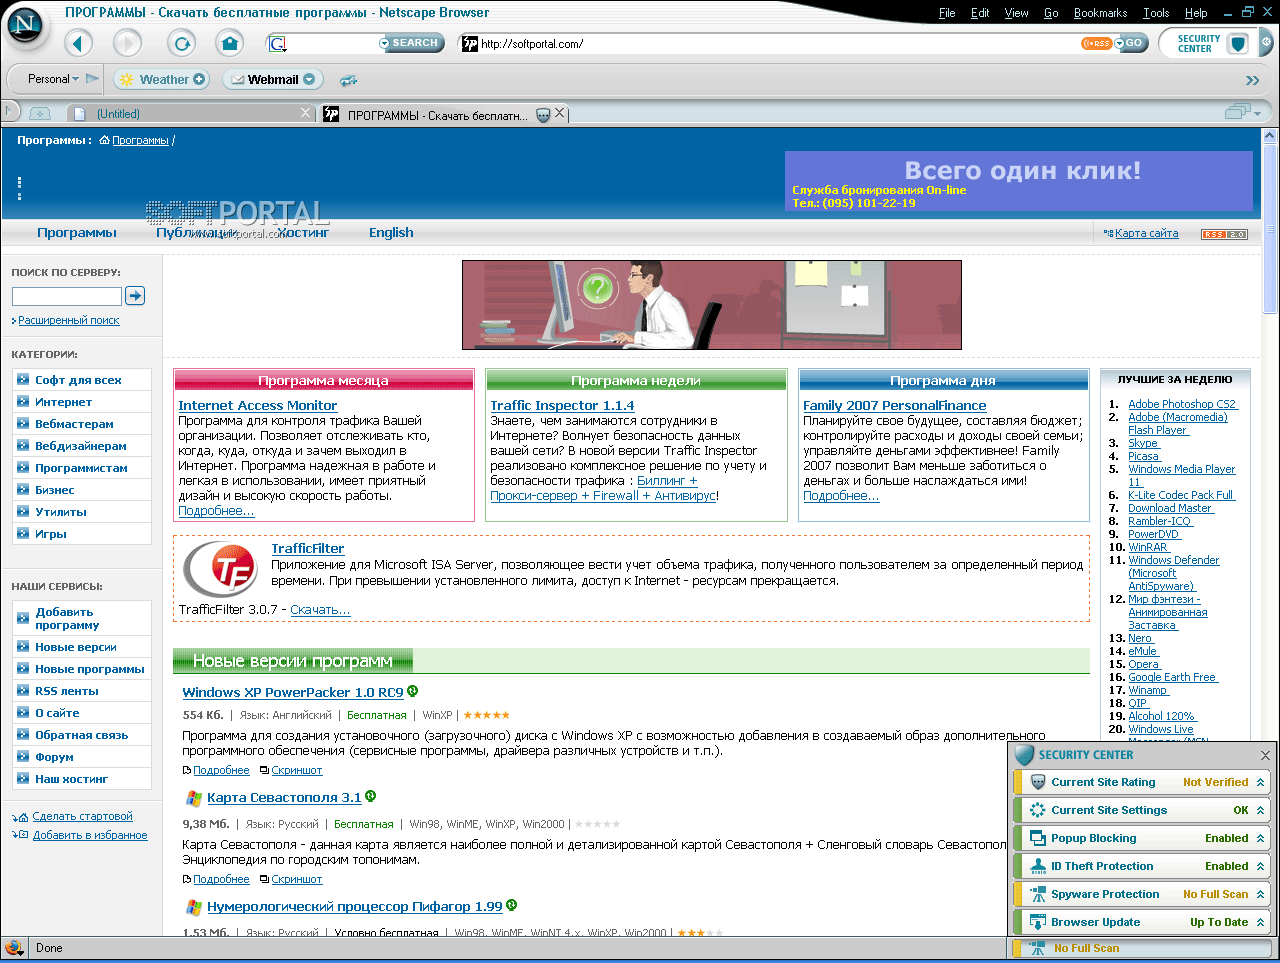Click star rating of Карта Севастополя

(597, 824)
